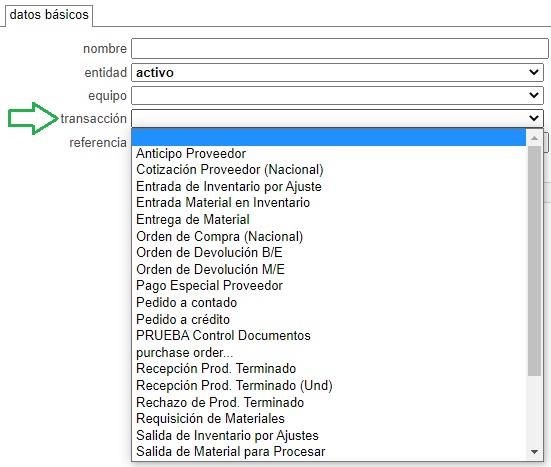This screenshot has width=551, height=467.
Task: Select the blank highlighted option
Action: coord(329,137)
